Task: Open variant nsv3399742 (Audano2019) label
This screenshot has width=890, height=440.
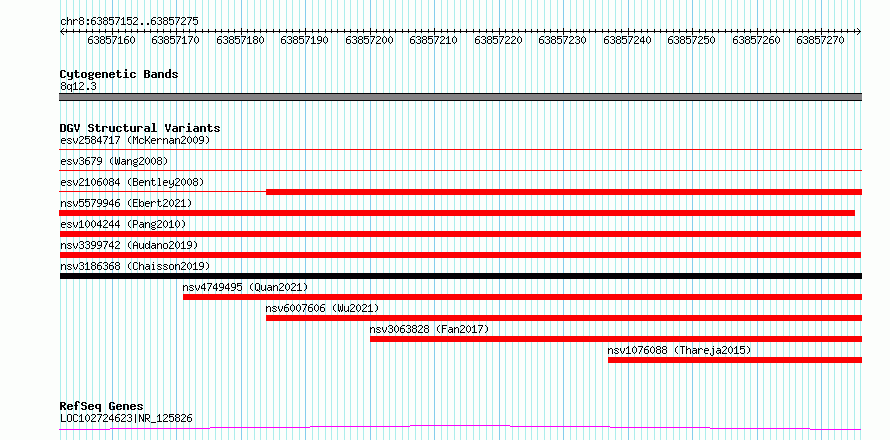Action: (129, 245)
